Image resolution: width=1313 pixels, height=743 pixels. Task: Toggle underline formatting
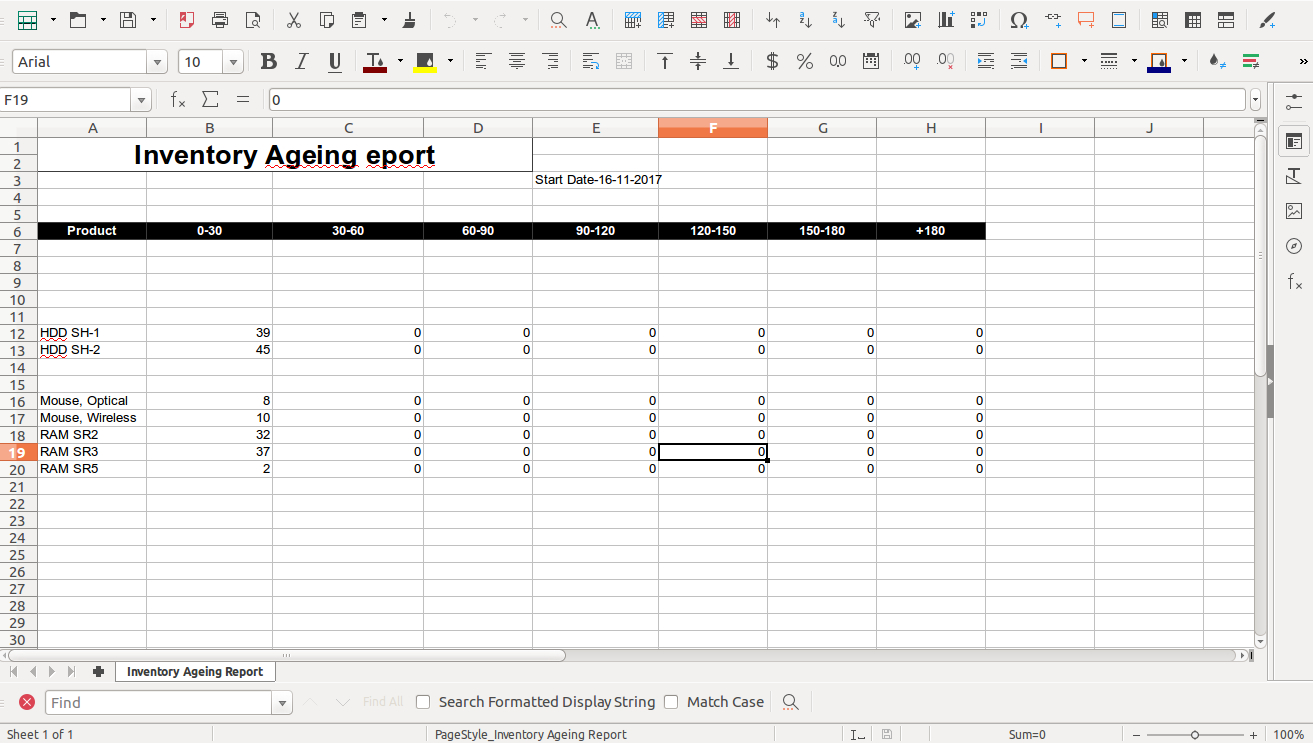(334, 61)
